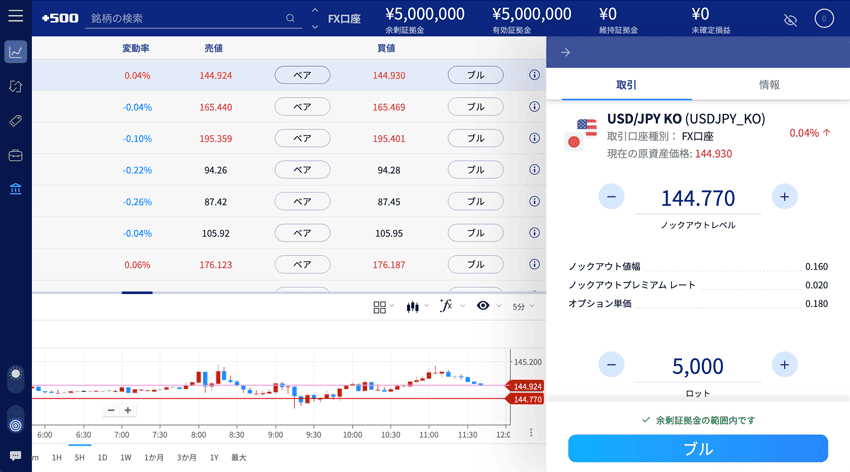Increase the lot size with plus

tap(784, 365)
